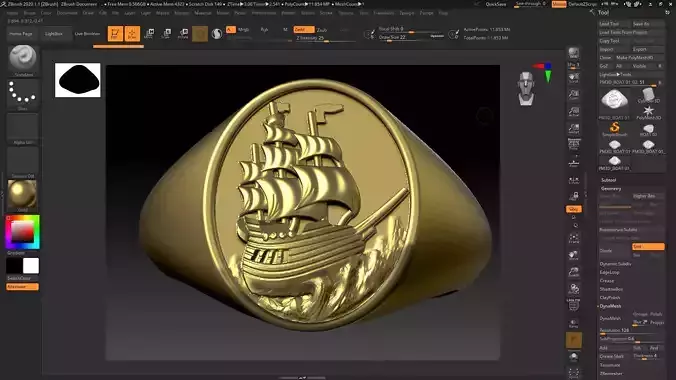Select the Rotate transform icon
Screen dimensions: 676x380
pos(183,34)
